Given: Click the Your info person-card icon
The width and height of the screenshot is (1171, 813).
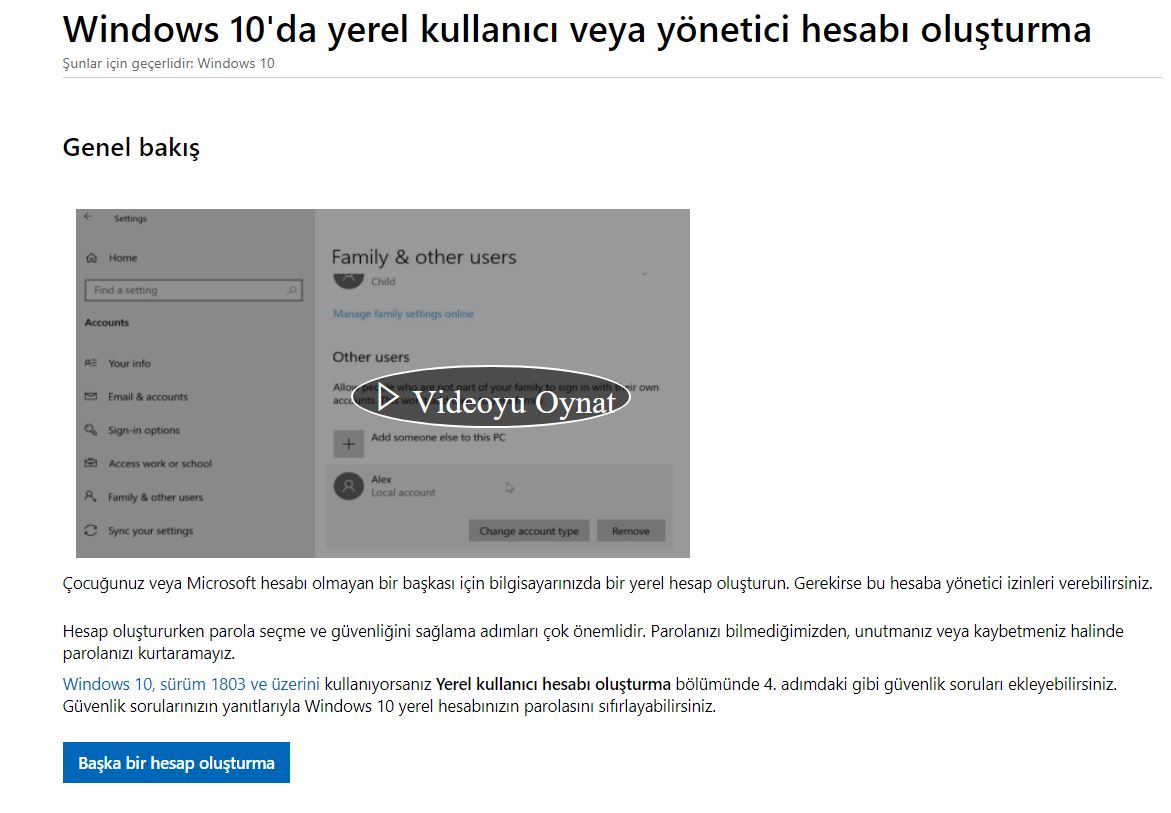Looking at the screenshot, I should pos(91,363).
